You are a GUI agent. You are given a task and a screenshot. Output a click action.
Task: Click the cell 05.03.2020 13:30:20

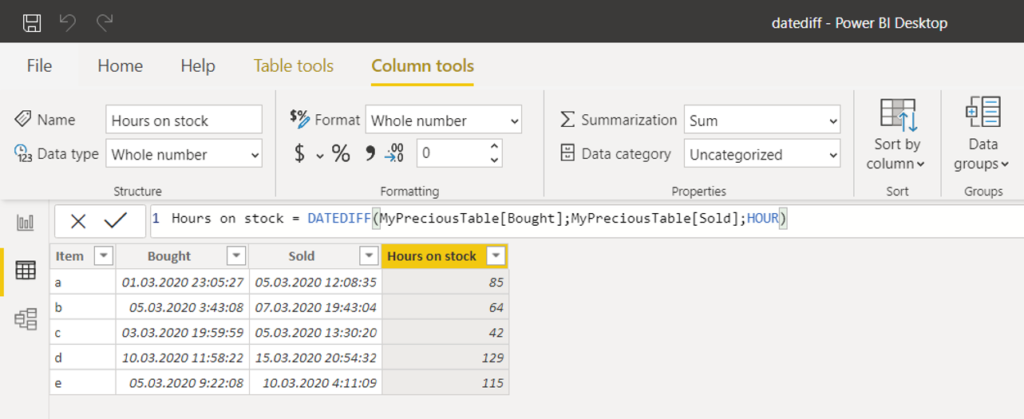click(315, 332)
